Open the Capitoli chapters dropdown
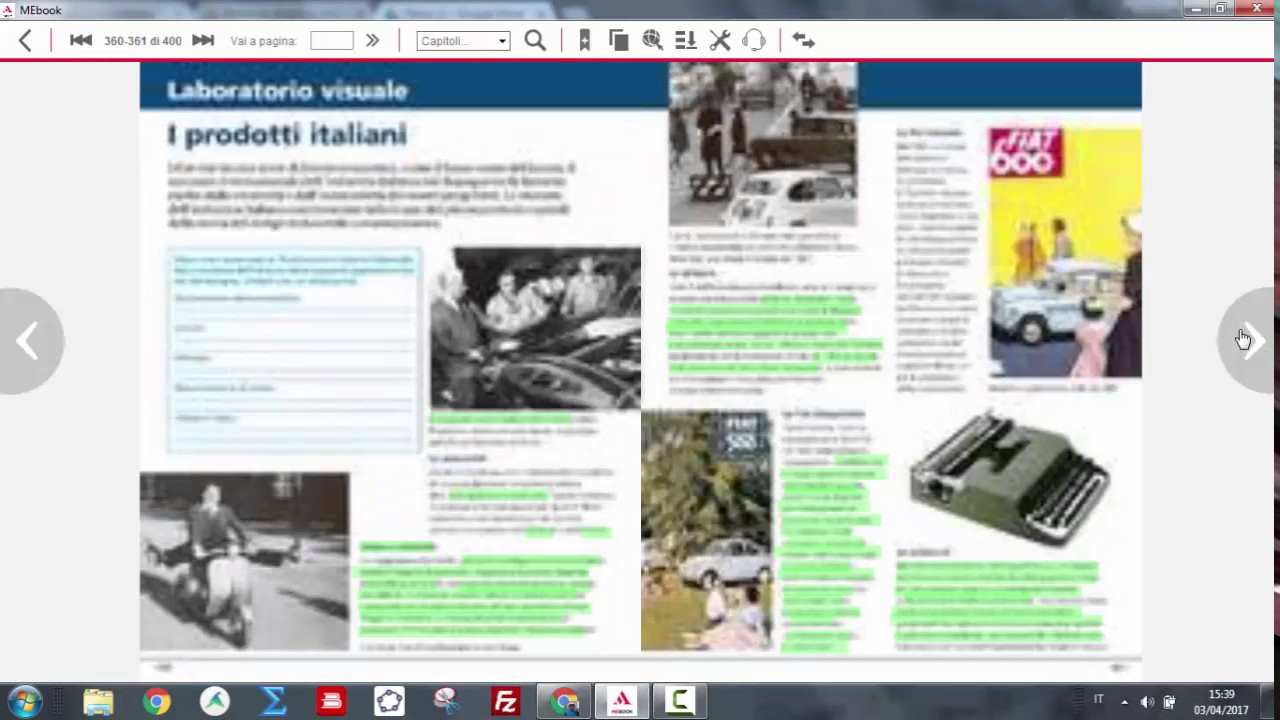This screenshot has height=720, width=1280. click(x=463, y=41)
